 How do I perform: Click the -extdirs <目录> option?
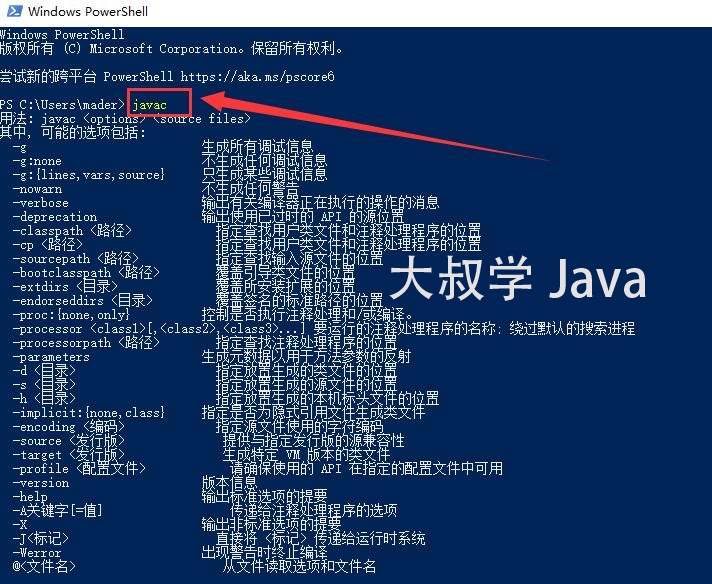click(65, 287)
